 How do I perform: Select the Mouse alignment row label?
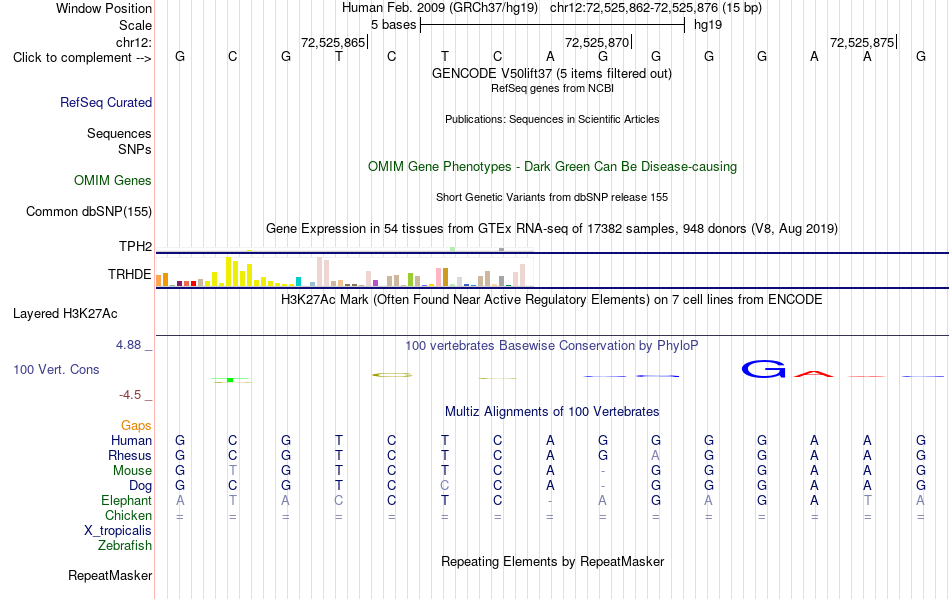click(133, 471)
